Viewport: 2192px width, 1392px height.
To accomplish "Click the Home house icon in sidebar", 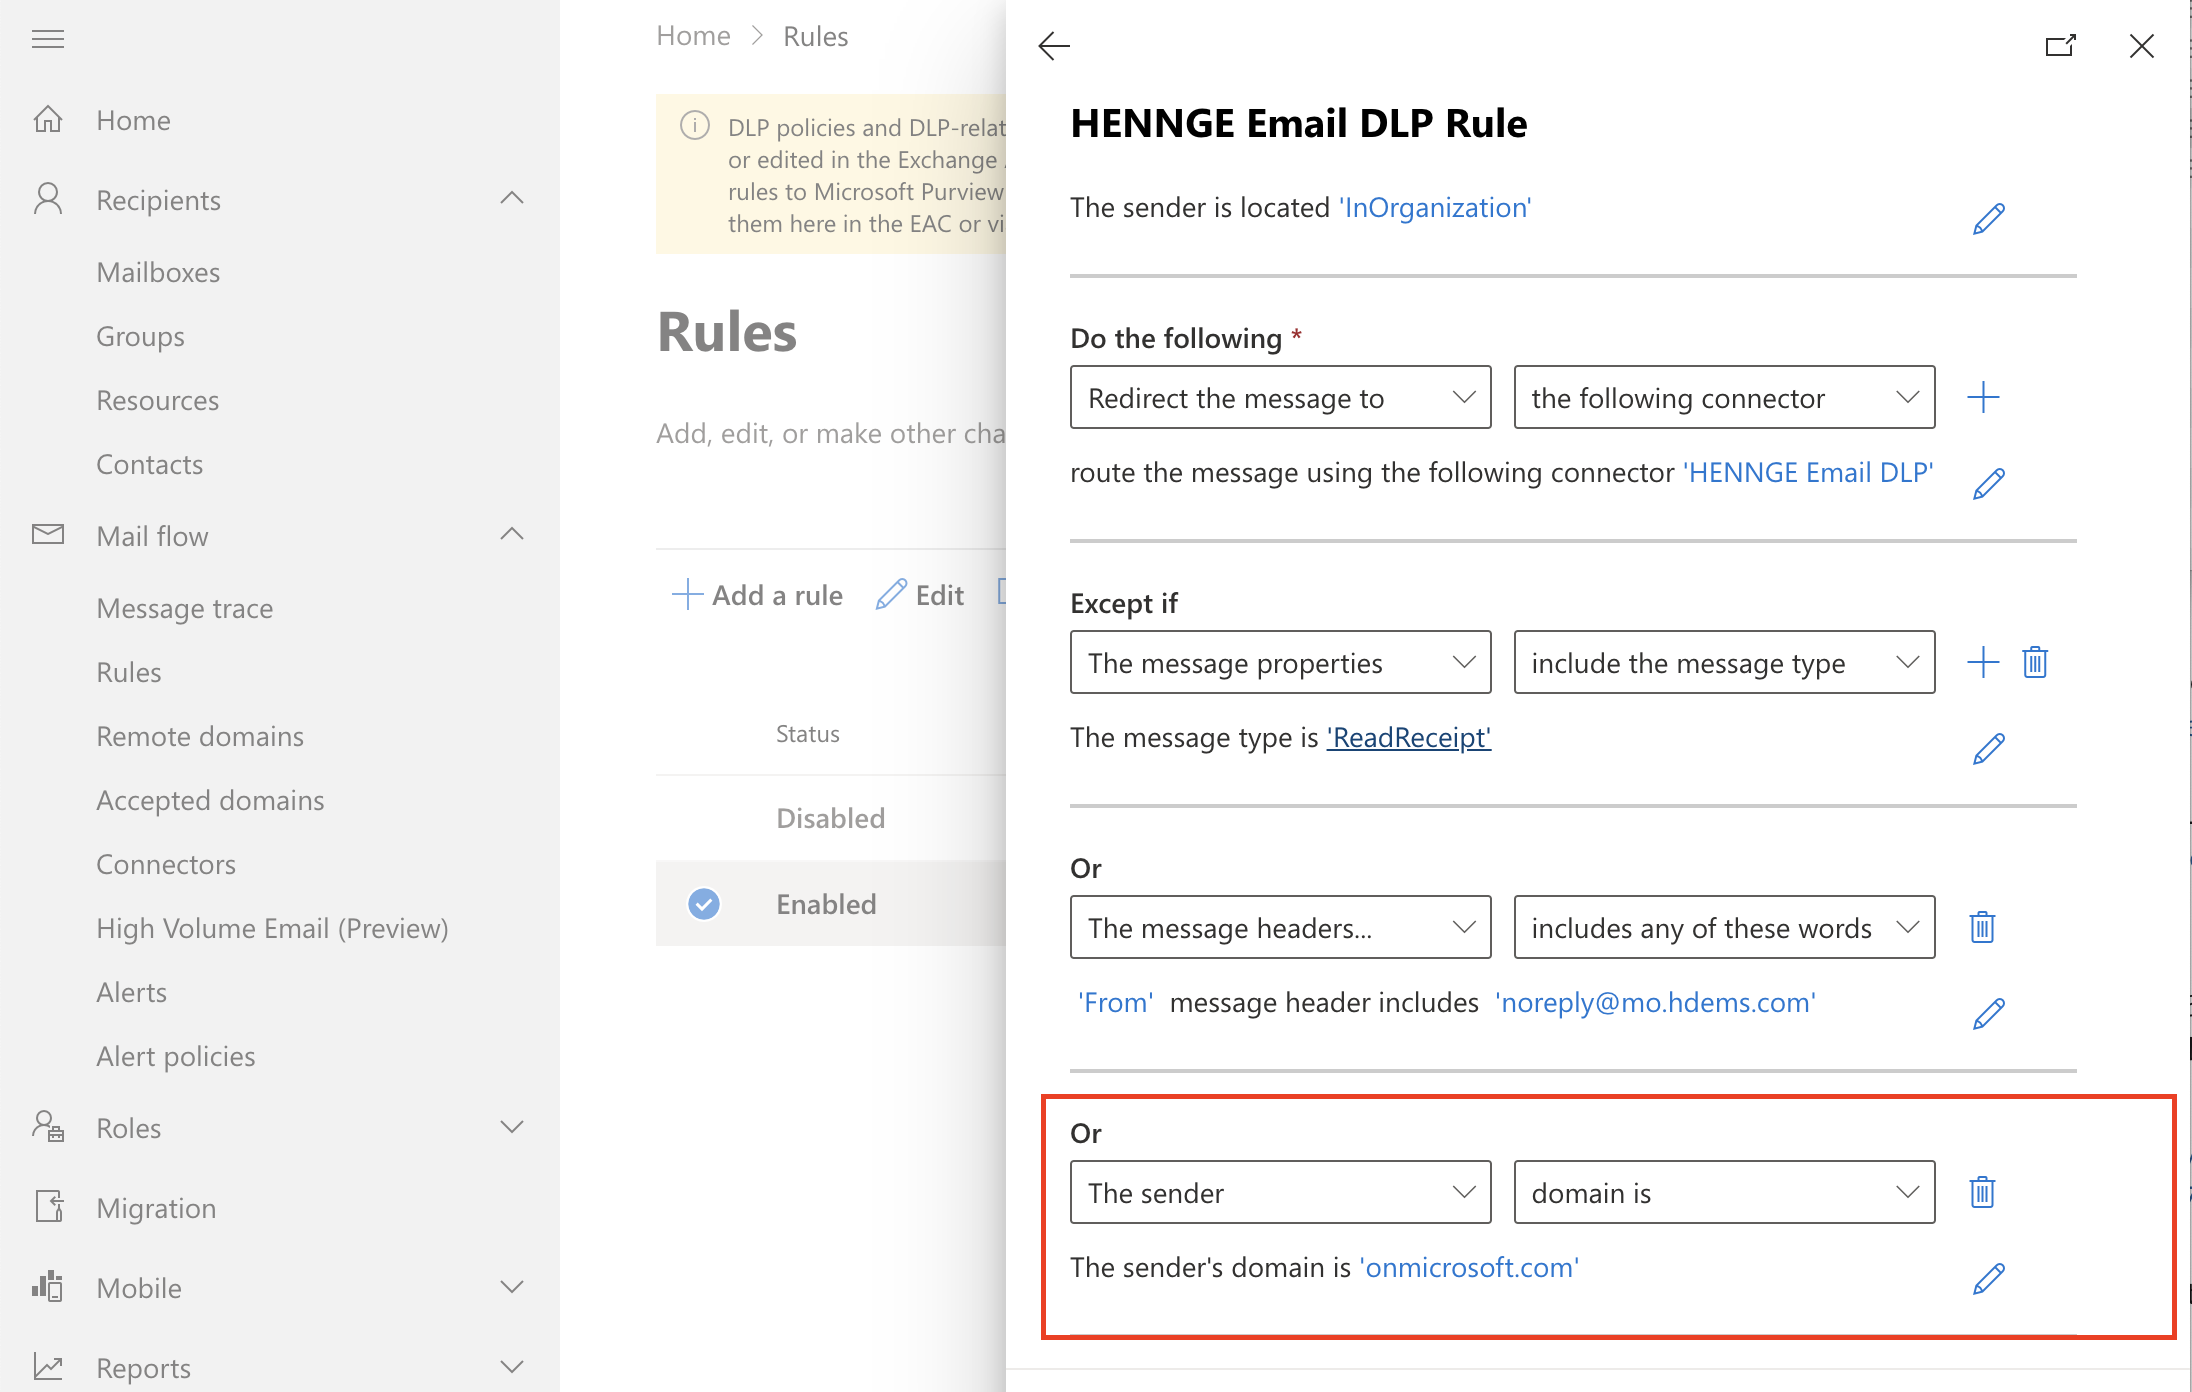I will [48, 120].
